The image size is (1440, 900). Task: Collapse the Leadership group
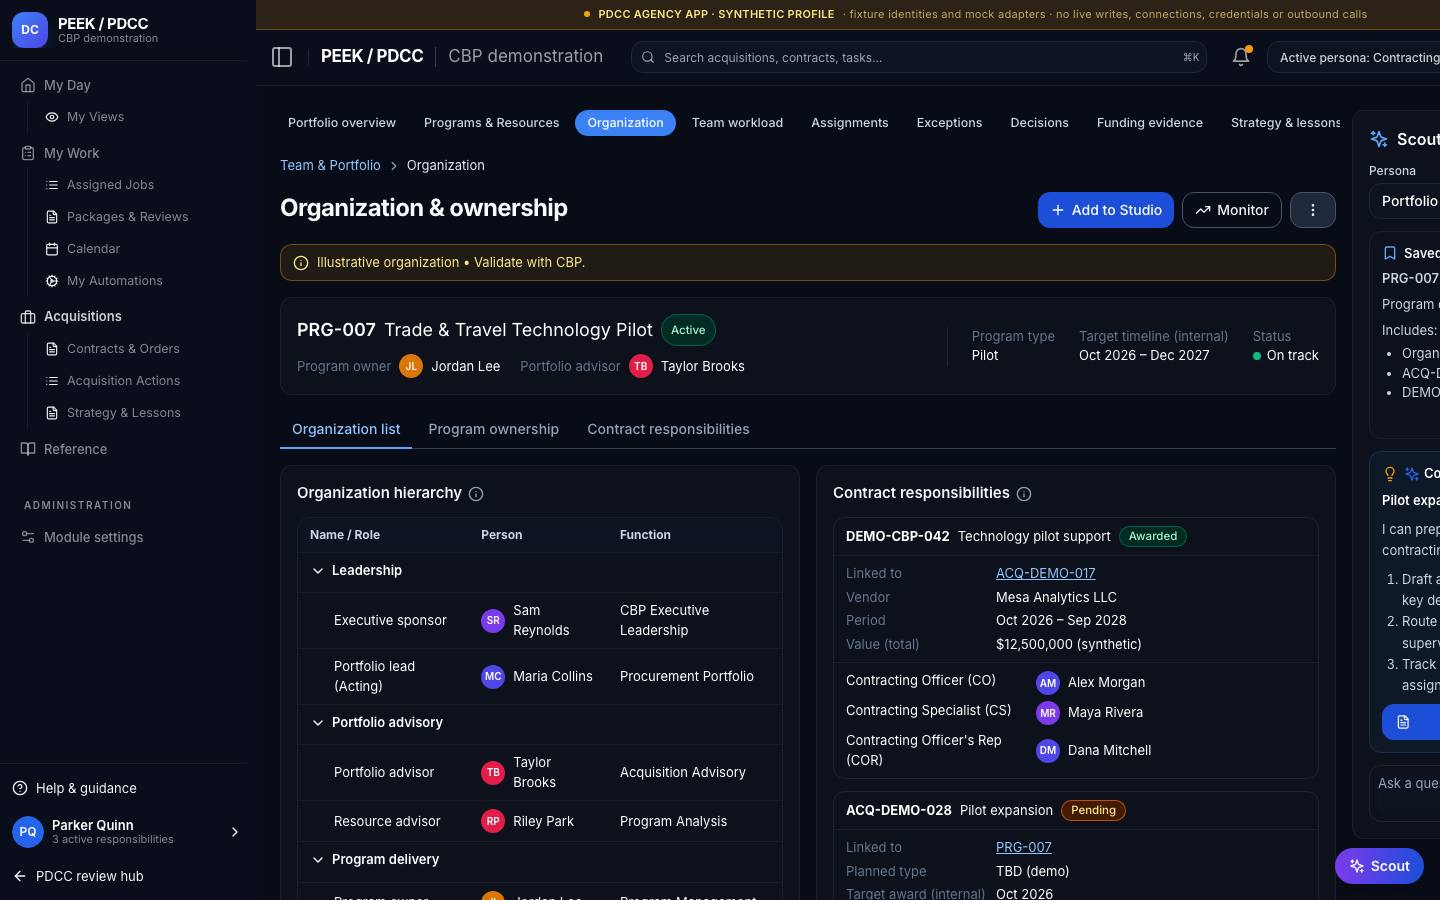point(318,571)
